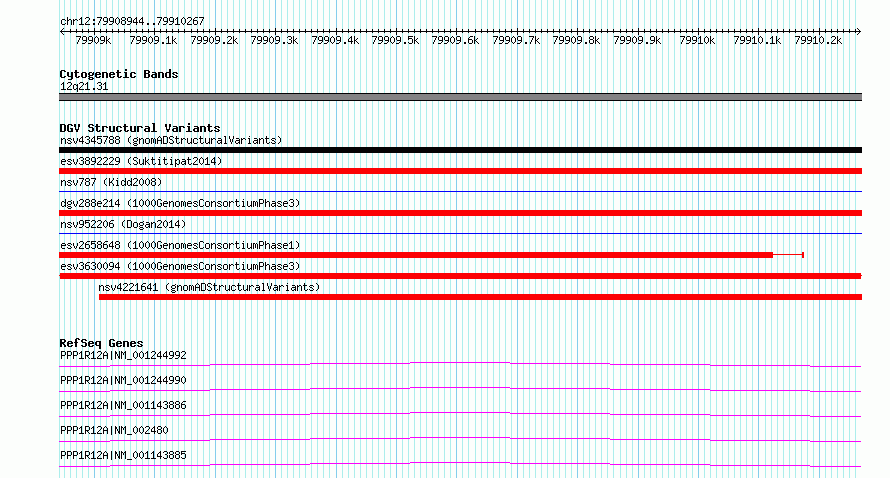Select the 79910k ruler tick label
Viewport: 890px width, 478px height.
[697, 40]
